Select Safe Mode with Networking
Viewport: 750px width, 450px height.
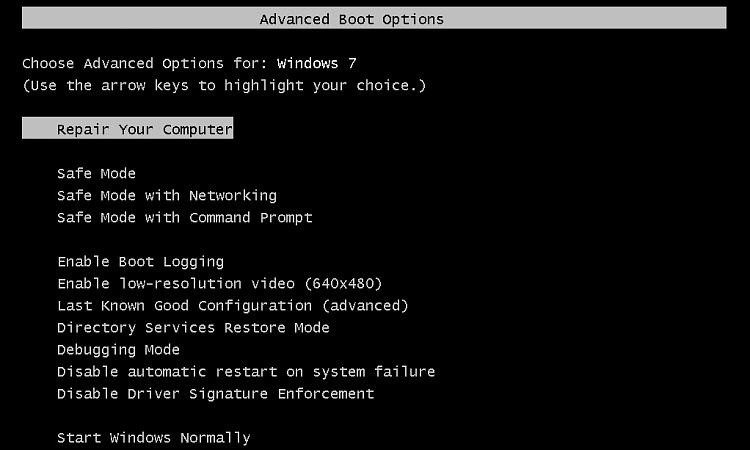pos(166,195)
